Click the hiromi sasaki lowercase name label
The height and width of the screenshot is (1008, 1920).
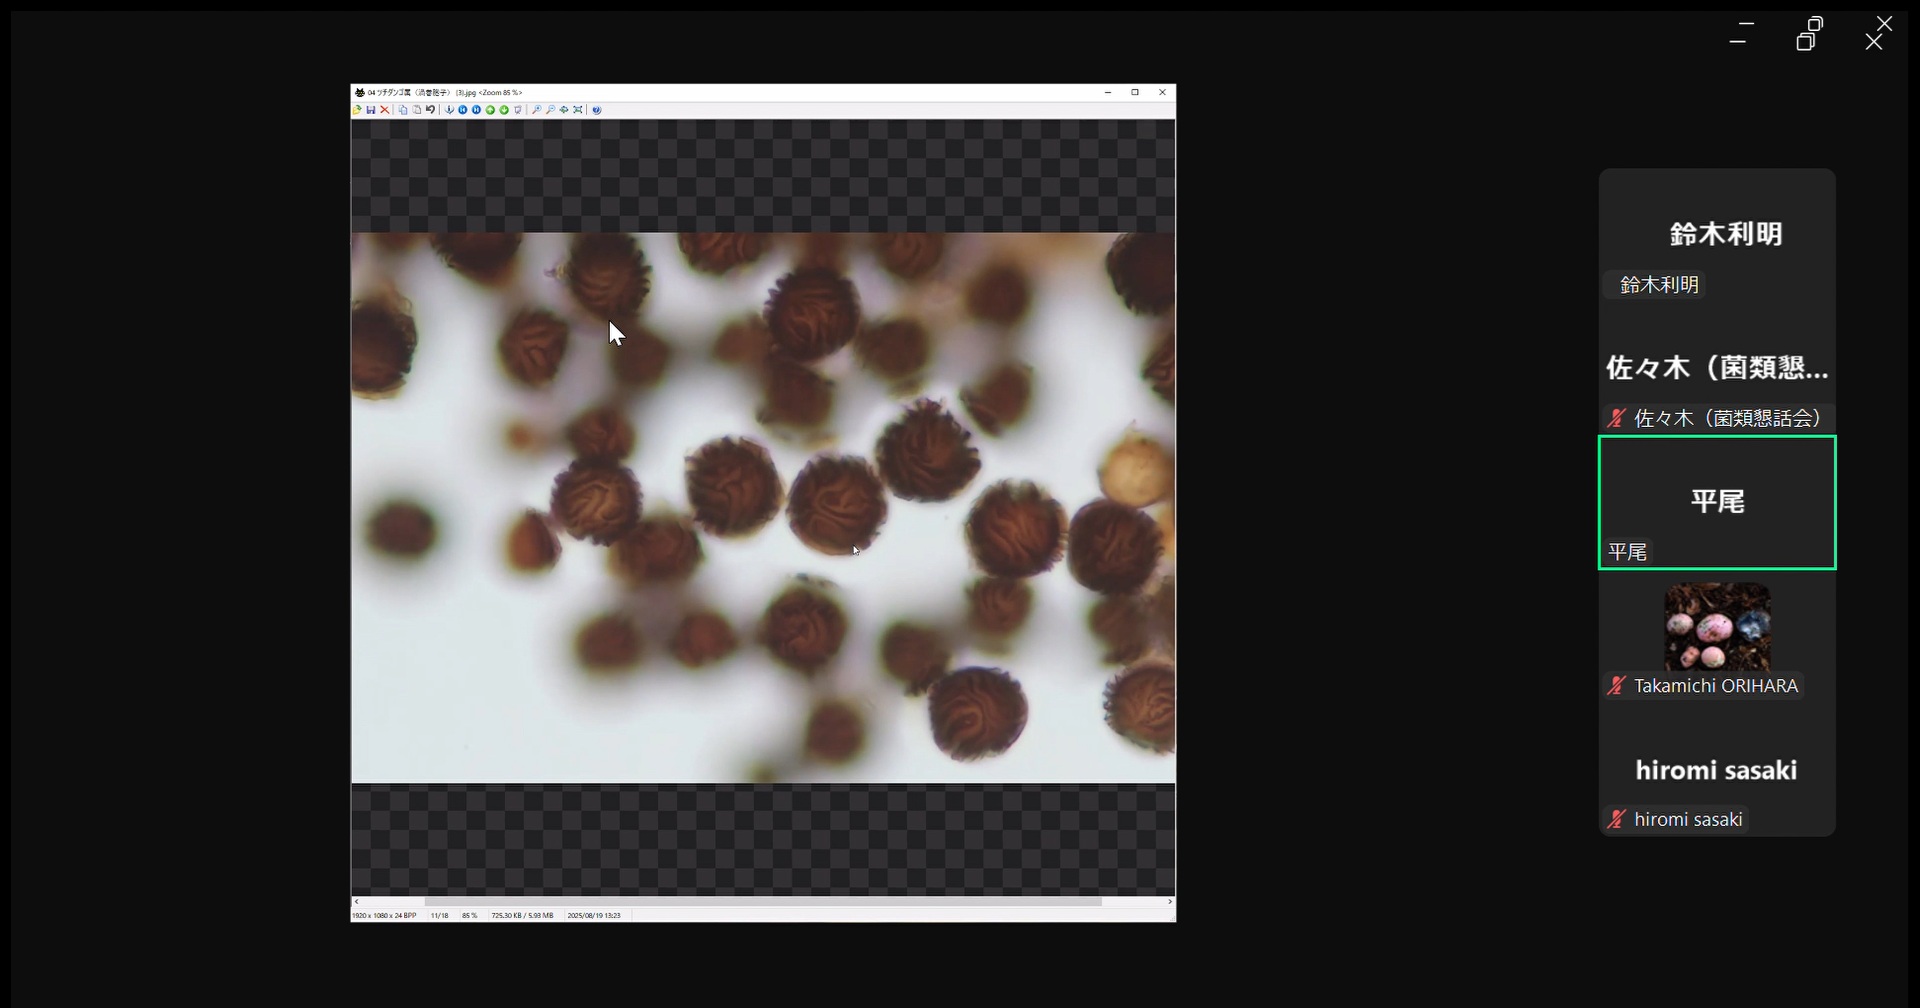(1688, 820)
